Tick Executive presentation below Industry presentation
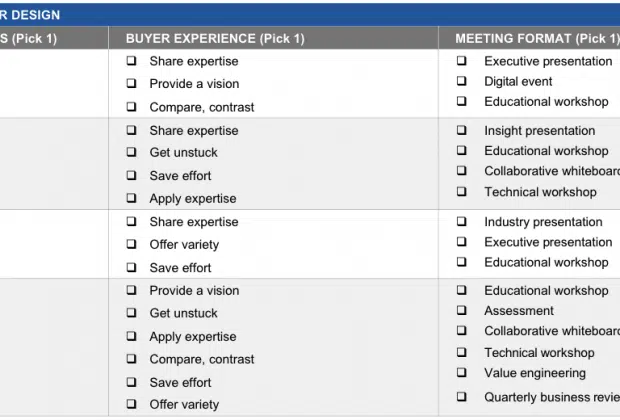This screenshot has height=420, width=620. tap(461, 242)
